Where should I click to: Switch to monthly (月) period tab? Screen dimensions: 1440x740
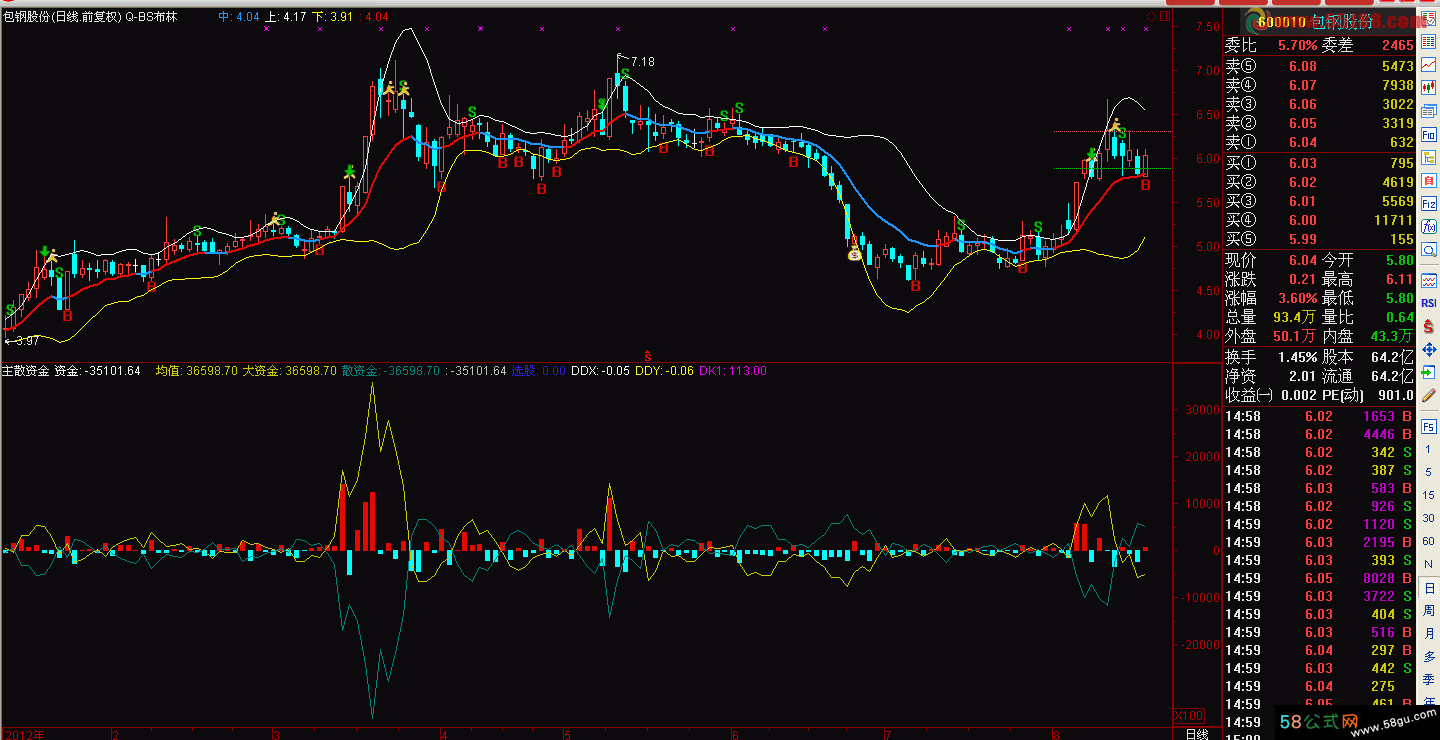pos(1429,633)
